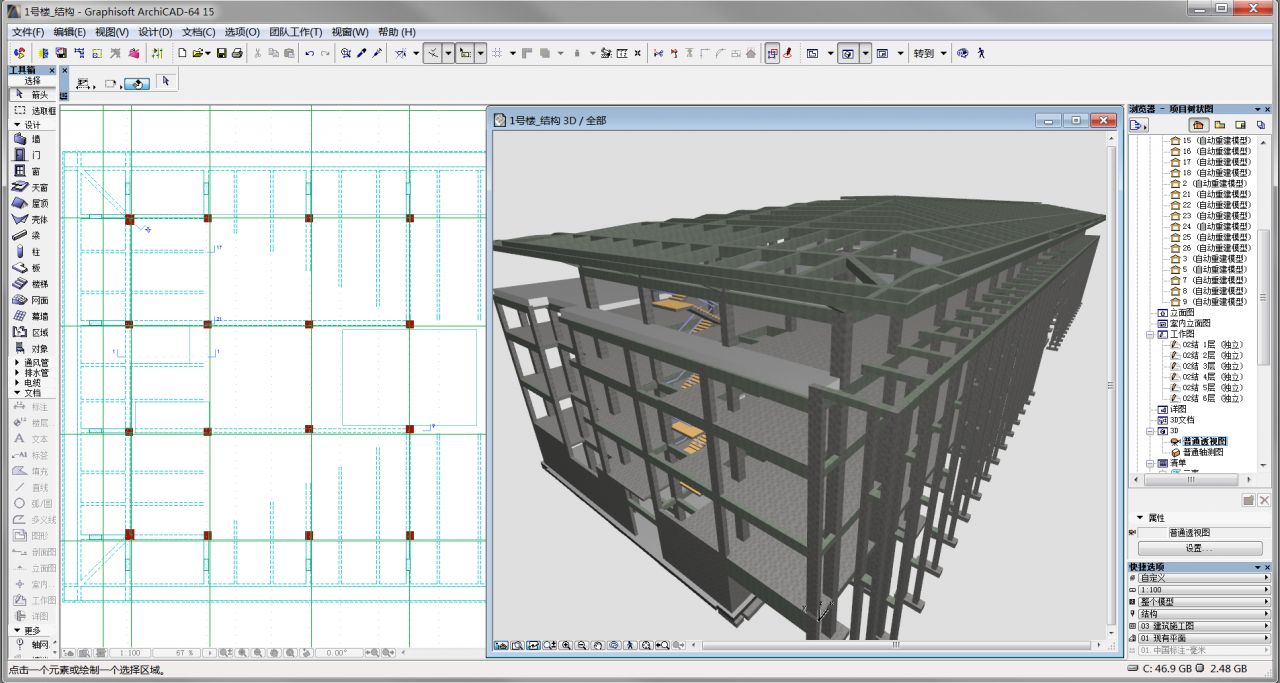Choose the Arrow (箭头) selection tool
The image size is (1280, 683).
[x=32, y=94]
